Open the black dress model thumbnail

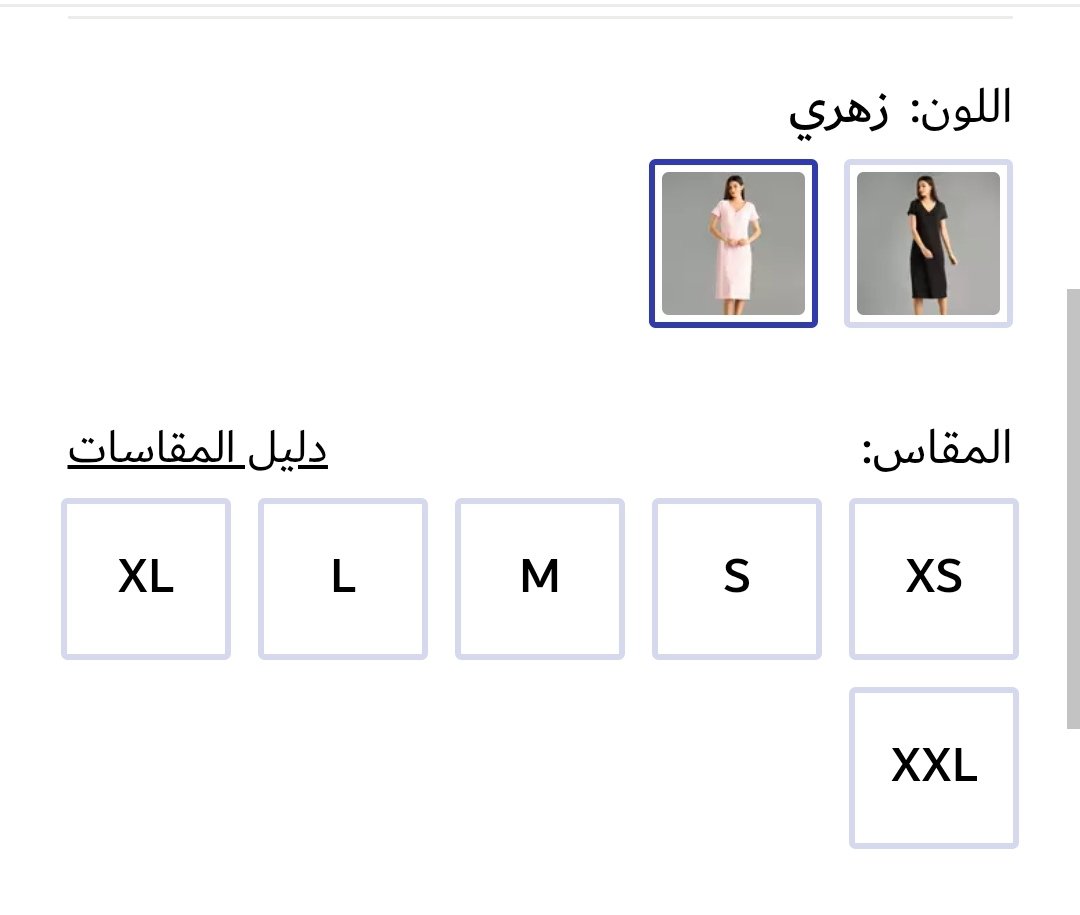pos(928,243)
